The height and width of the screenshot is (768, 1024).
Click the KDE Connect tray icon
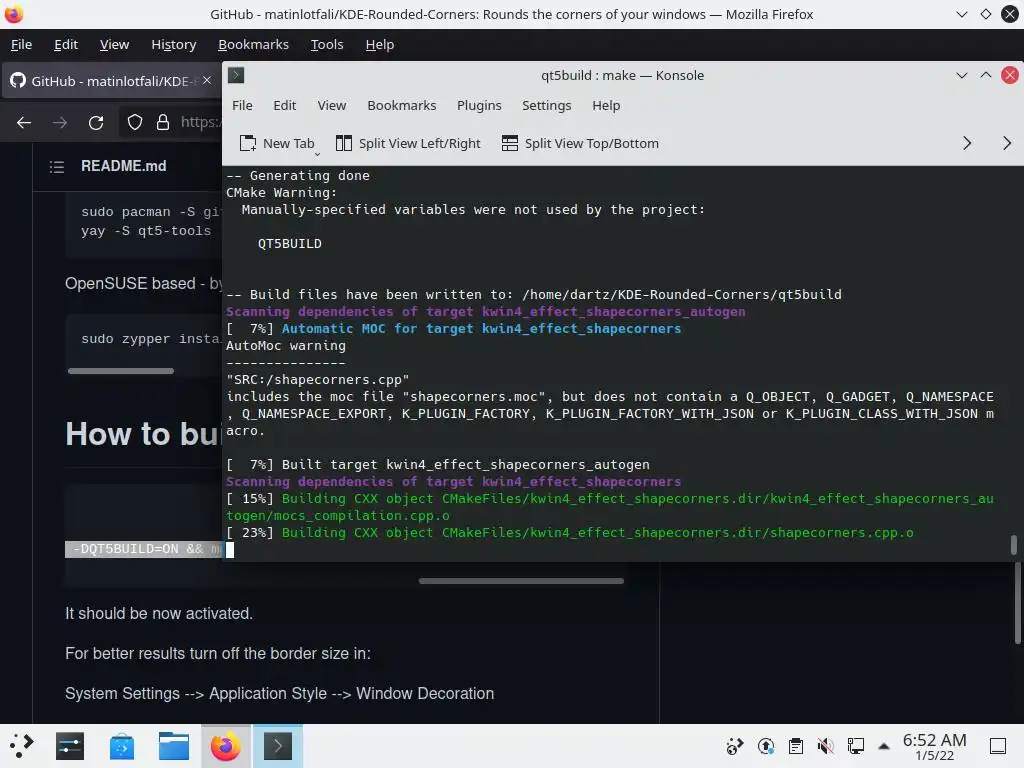[735, 746]
